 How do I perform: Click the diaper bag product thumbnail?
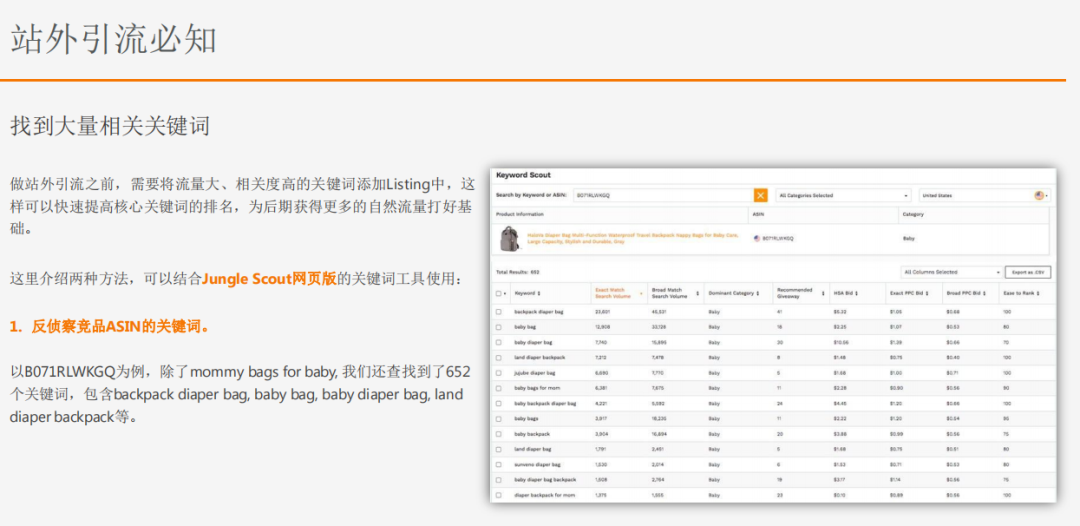point(507,239)
